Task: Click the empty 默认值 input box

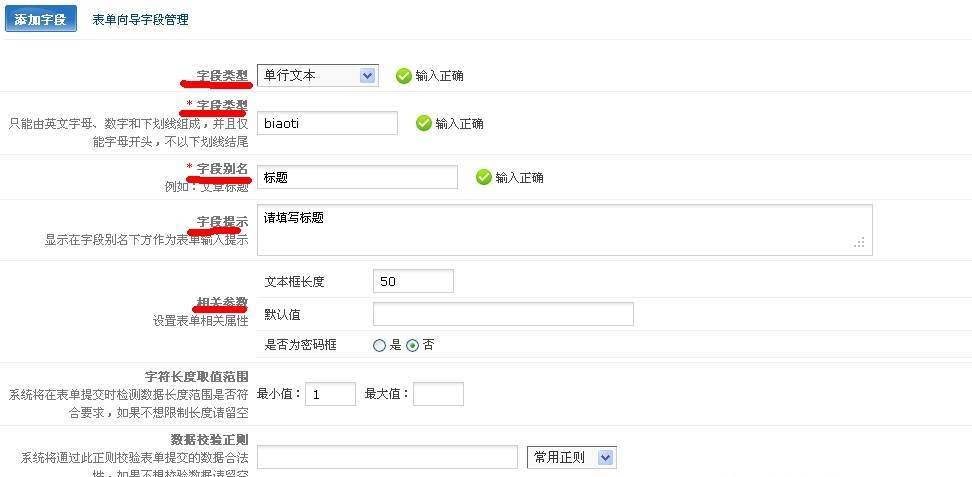Action: [x=503, y=314]
